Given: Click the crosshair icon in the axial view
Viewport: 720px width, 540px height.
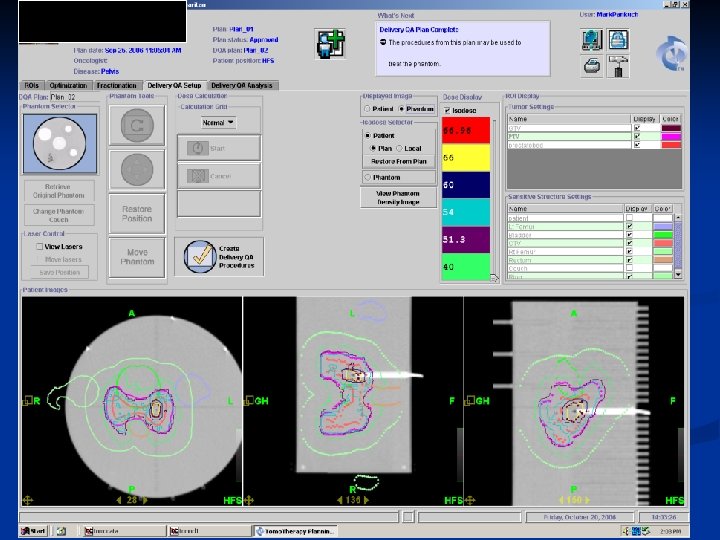Looking at the screenshot, I should click(x=28, y=500).
